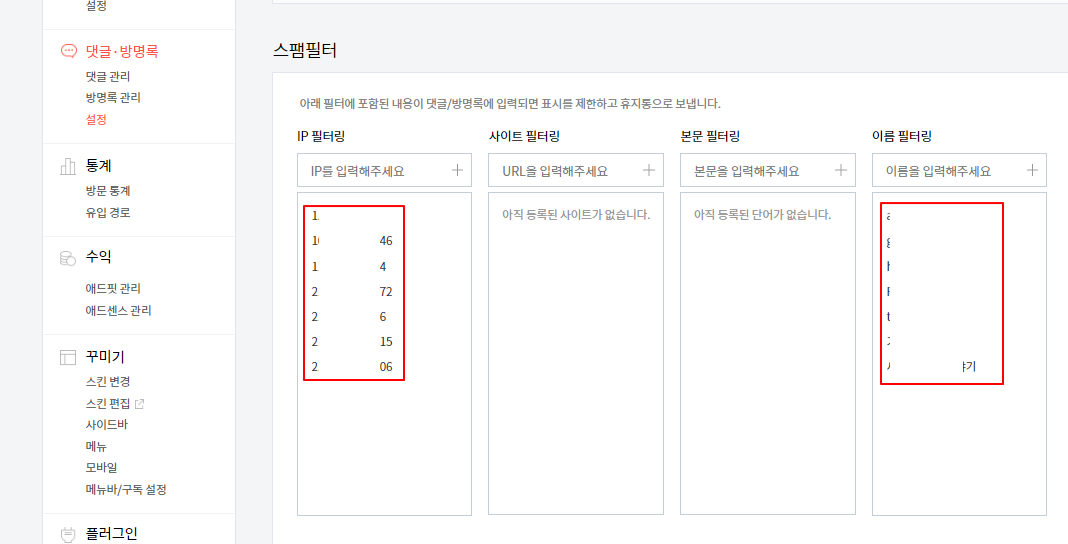1068x544 pixels.
Task: Click the 본문 필터링 column label
Action: [x=710, y=136]
